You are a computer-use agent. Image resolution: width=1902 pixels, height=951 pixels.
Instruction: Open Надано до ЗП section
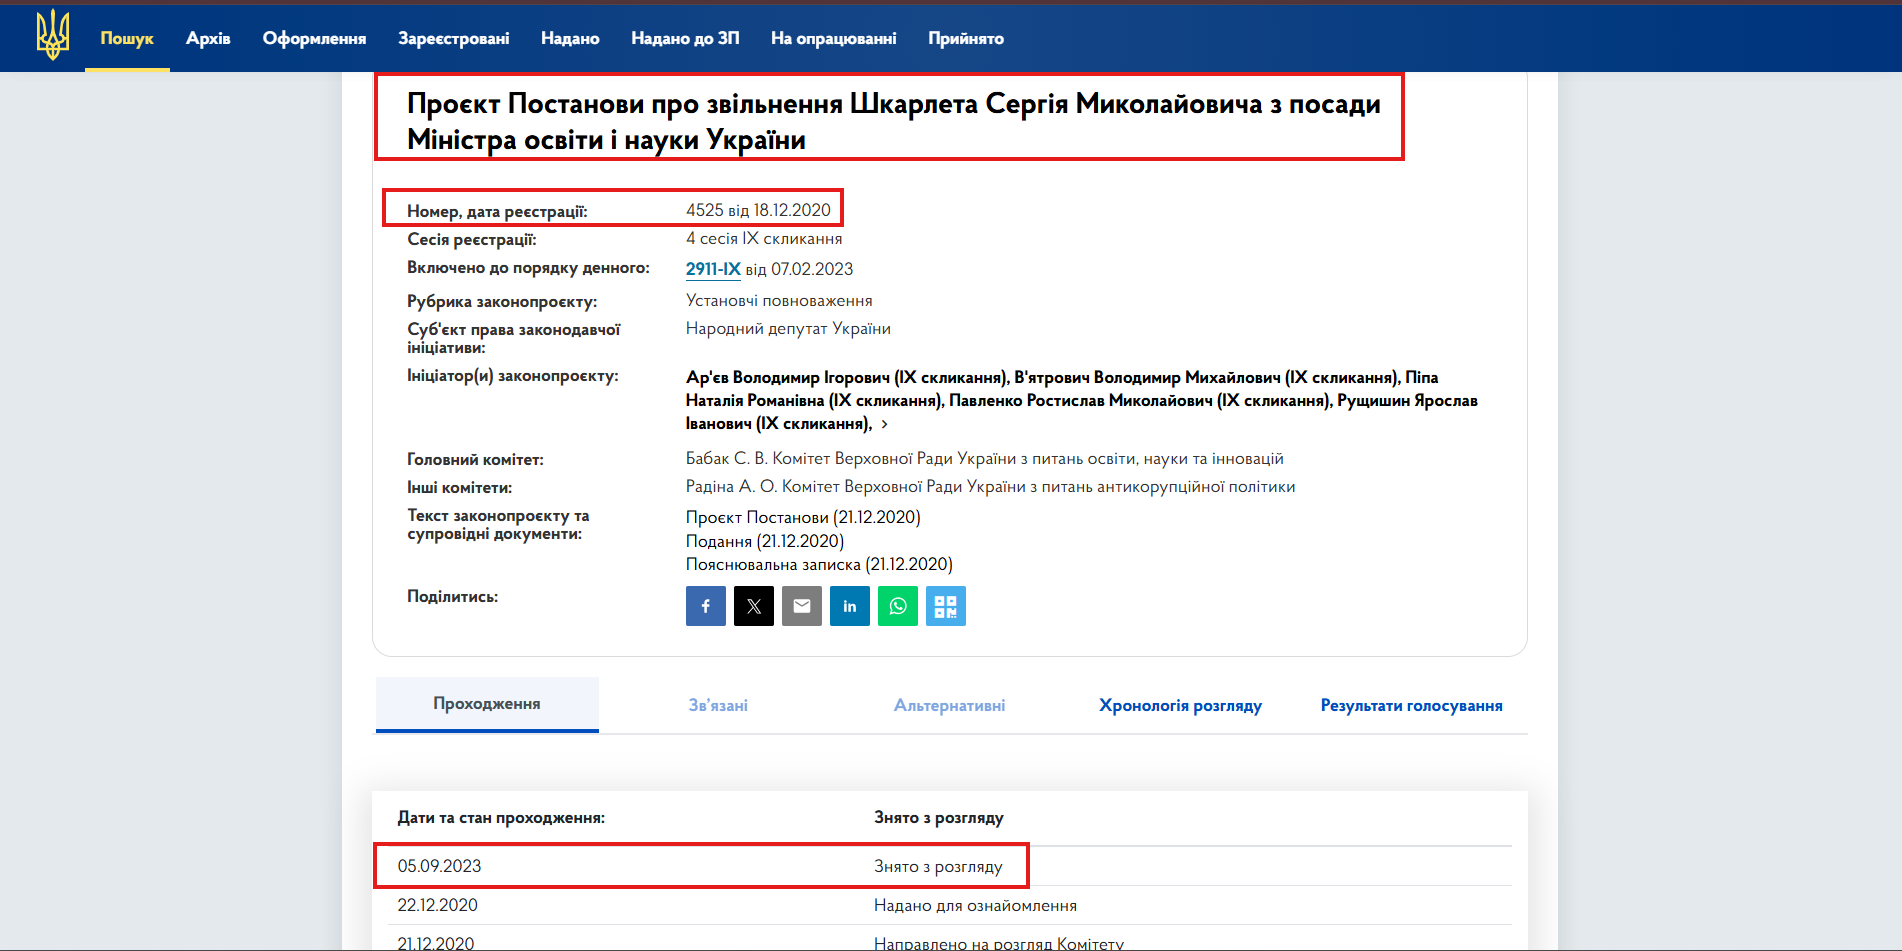(685, 38)
